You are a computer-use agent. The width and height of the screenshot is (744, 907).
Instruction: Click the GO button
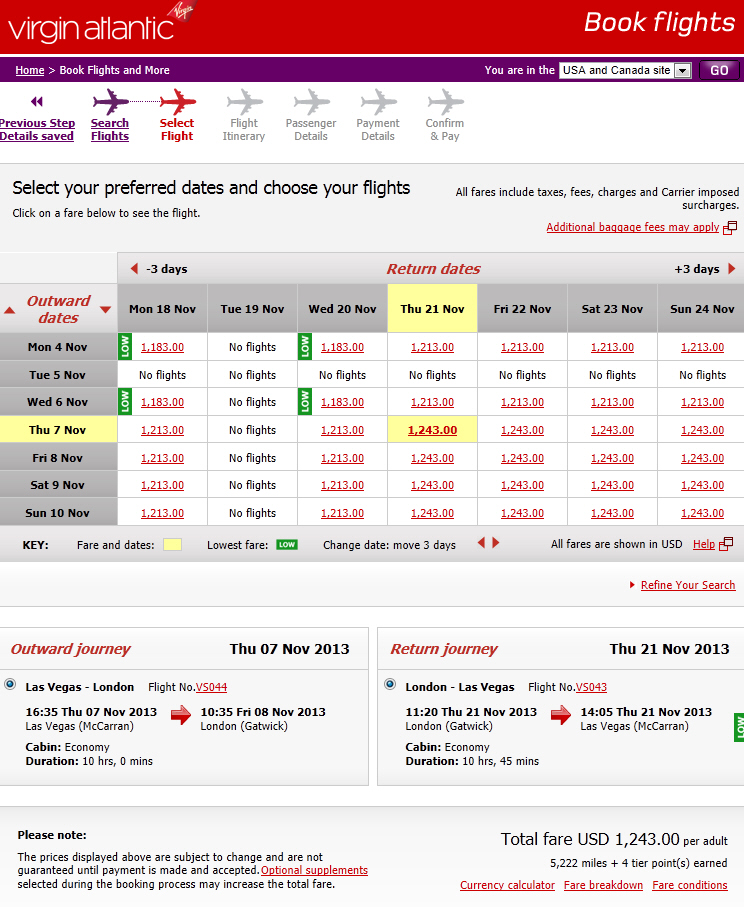tap(719, 70)
